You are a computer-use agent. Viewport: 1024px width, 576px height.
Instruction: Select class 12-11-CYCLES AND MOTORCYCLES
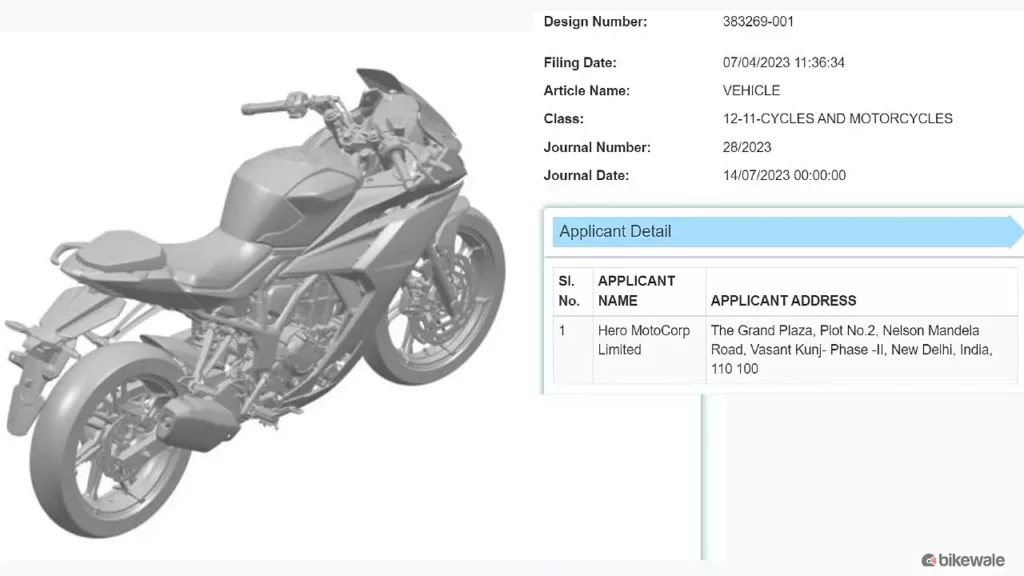click(837, 119)
